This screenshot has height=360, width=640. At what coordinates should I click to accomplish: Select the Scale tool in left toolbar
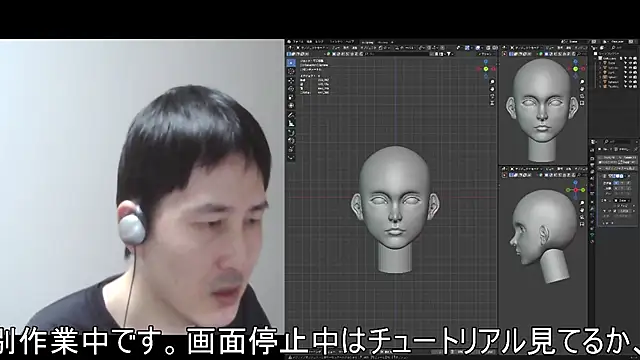click(291, 97)
